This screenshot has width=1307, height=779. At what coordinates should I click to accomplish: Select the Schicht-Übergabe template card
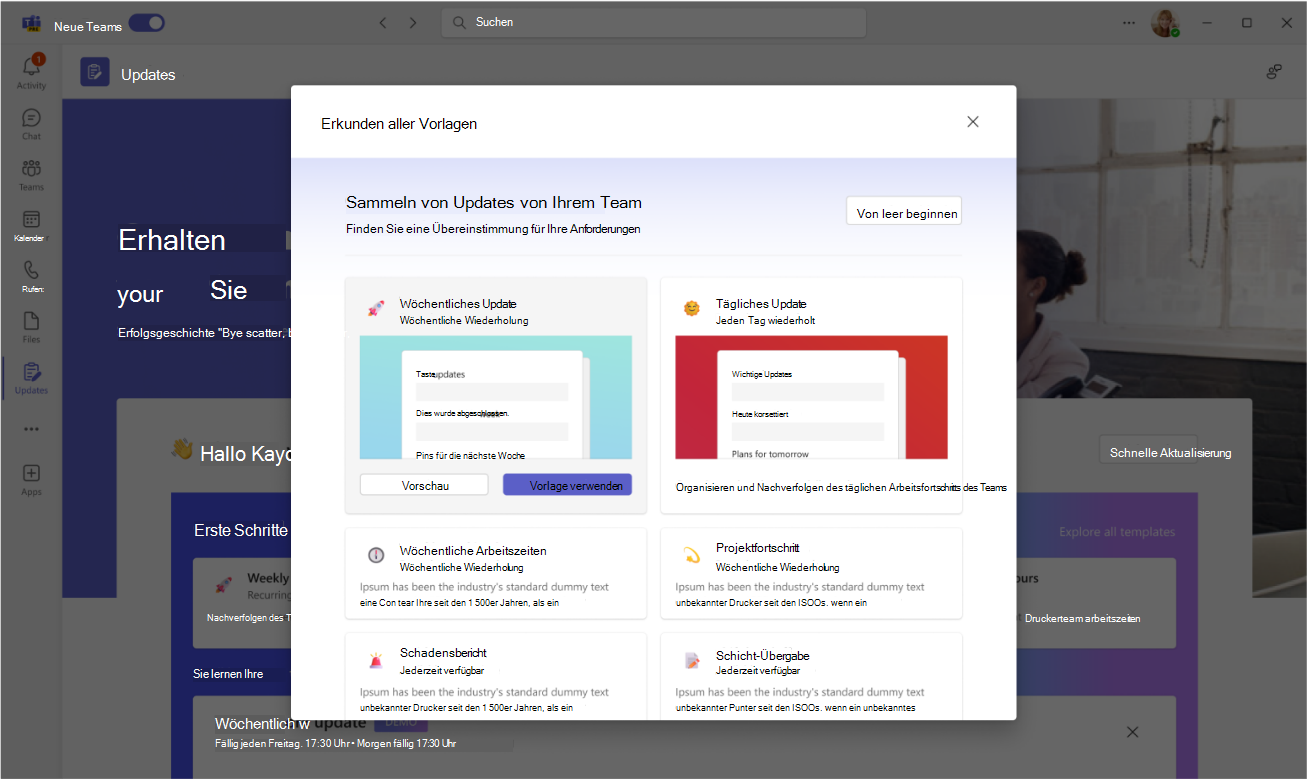[811, 676]
